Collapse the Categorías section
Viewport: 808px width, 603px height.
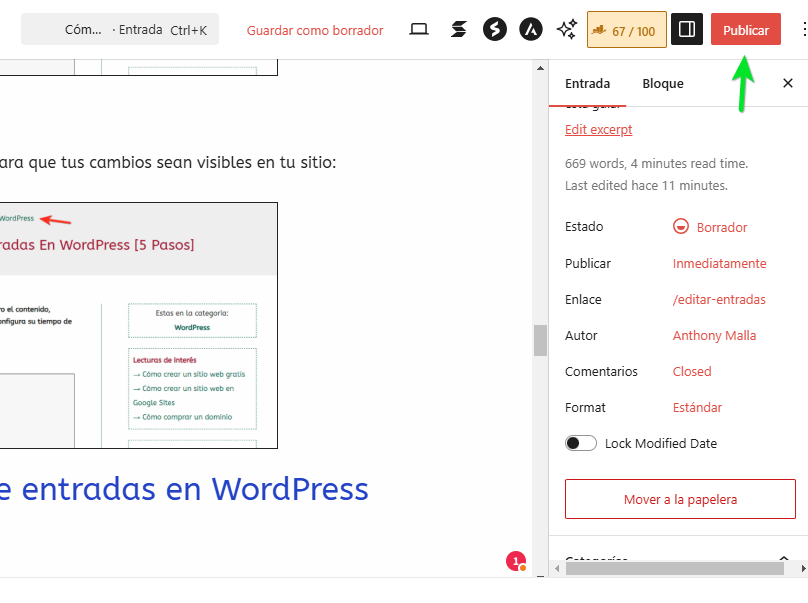(x=784, y=558)
